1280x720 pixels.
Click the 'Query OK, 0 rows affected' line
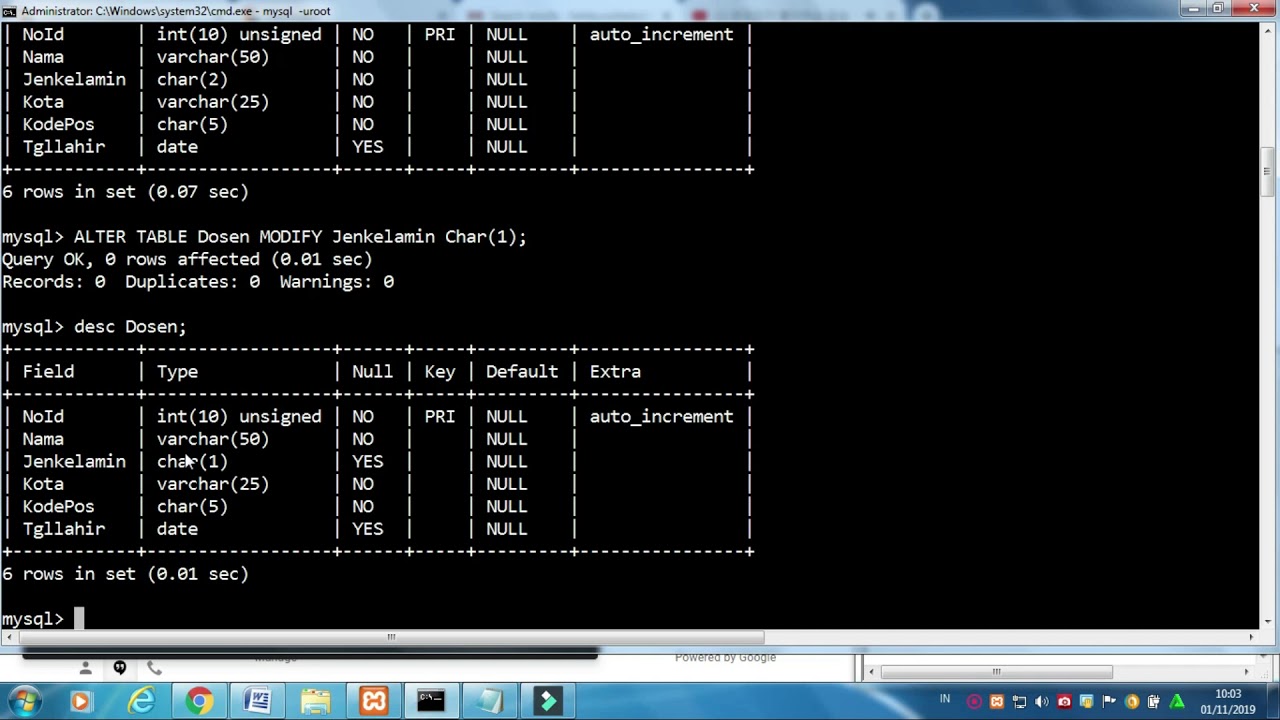[187, 259]
